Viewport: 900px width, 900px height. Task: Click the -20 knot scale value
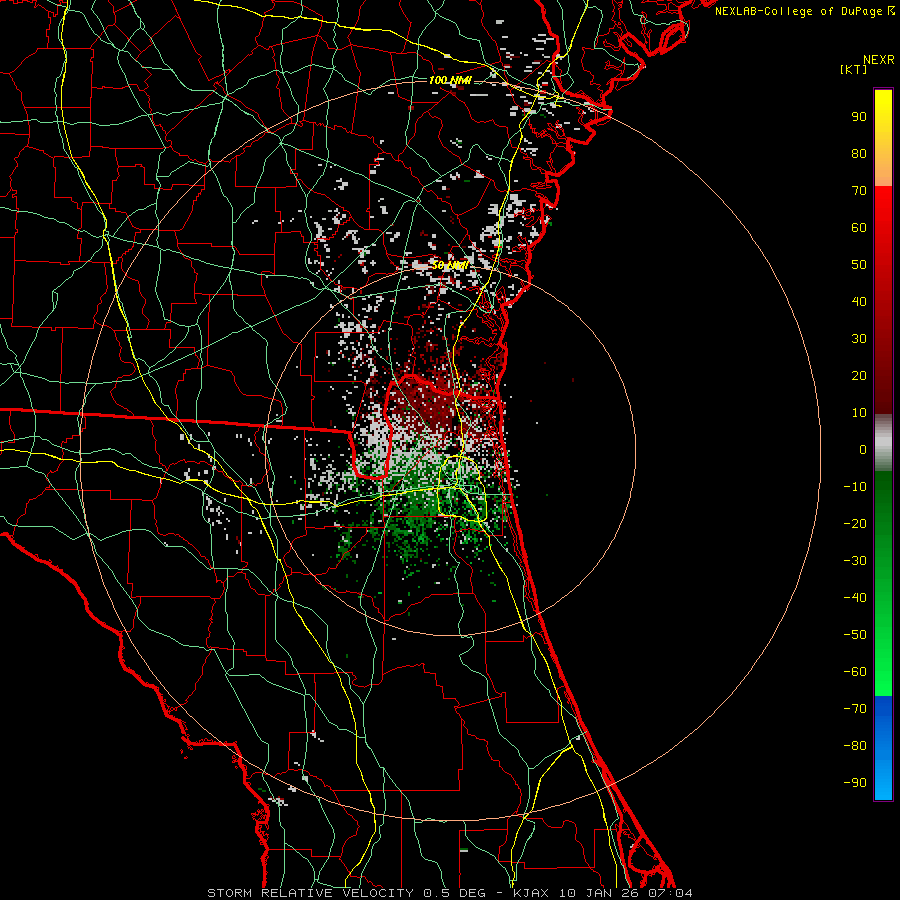tap(855, 524)
